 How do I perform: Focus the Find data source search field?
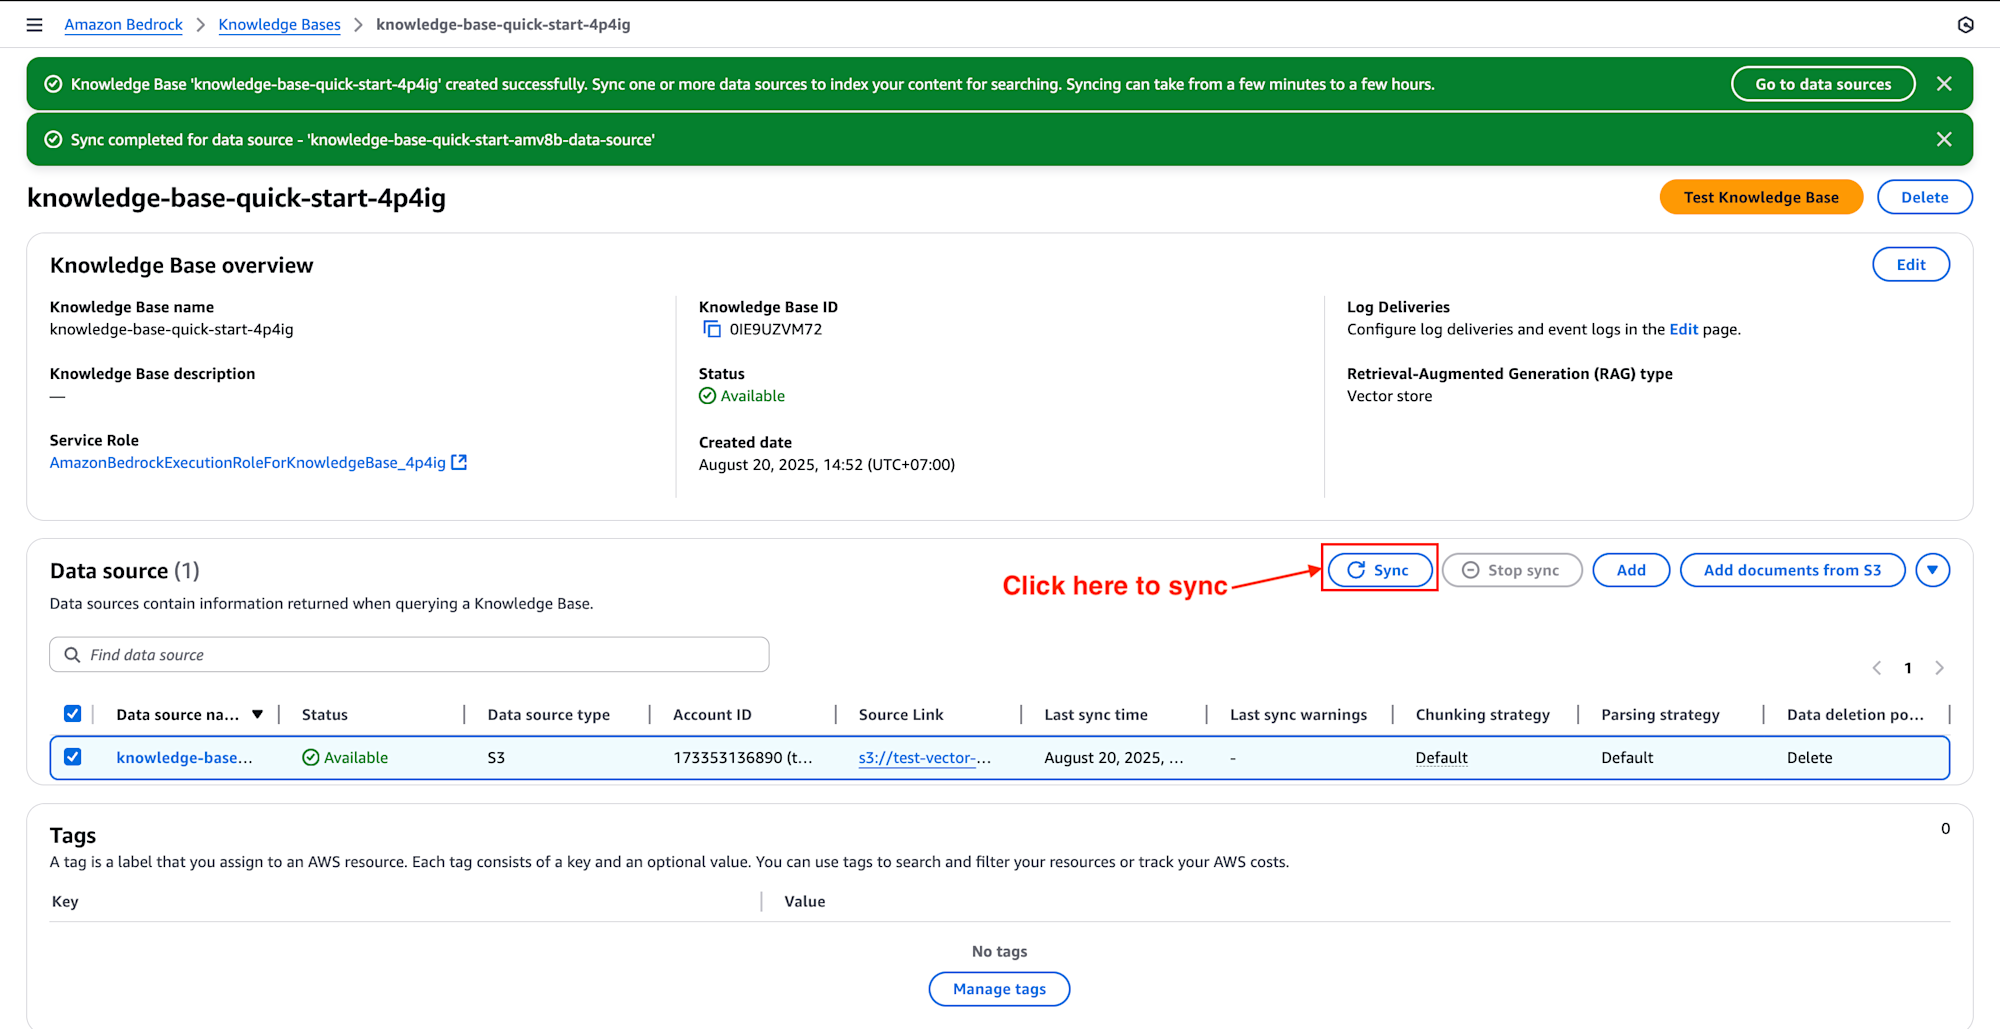[x=409, y=655]
